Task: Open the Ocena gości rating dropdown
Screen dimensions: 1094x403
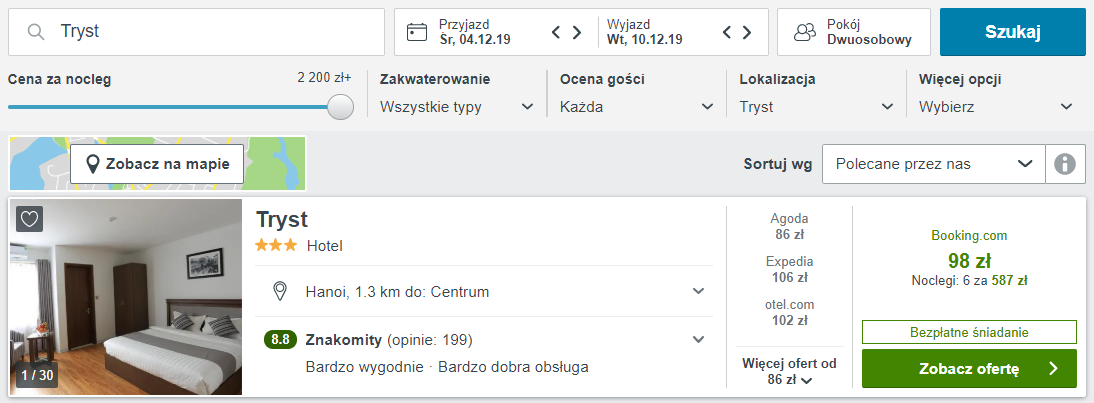Action: pos(637,107)
